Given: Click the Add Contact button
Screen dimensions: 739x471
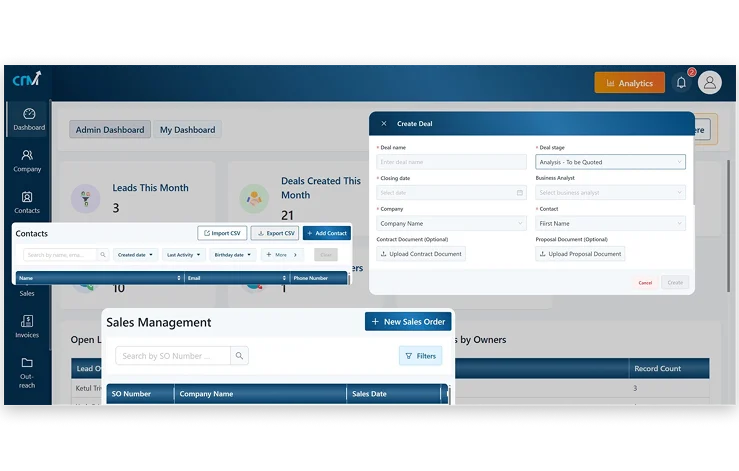Looking at the screenshot, I should [327, 233].
